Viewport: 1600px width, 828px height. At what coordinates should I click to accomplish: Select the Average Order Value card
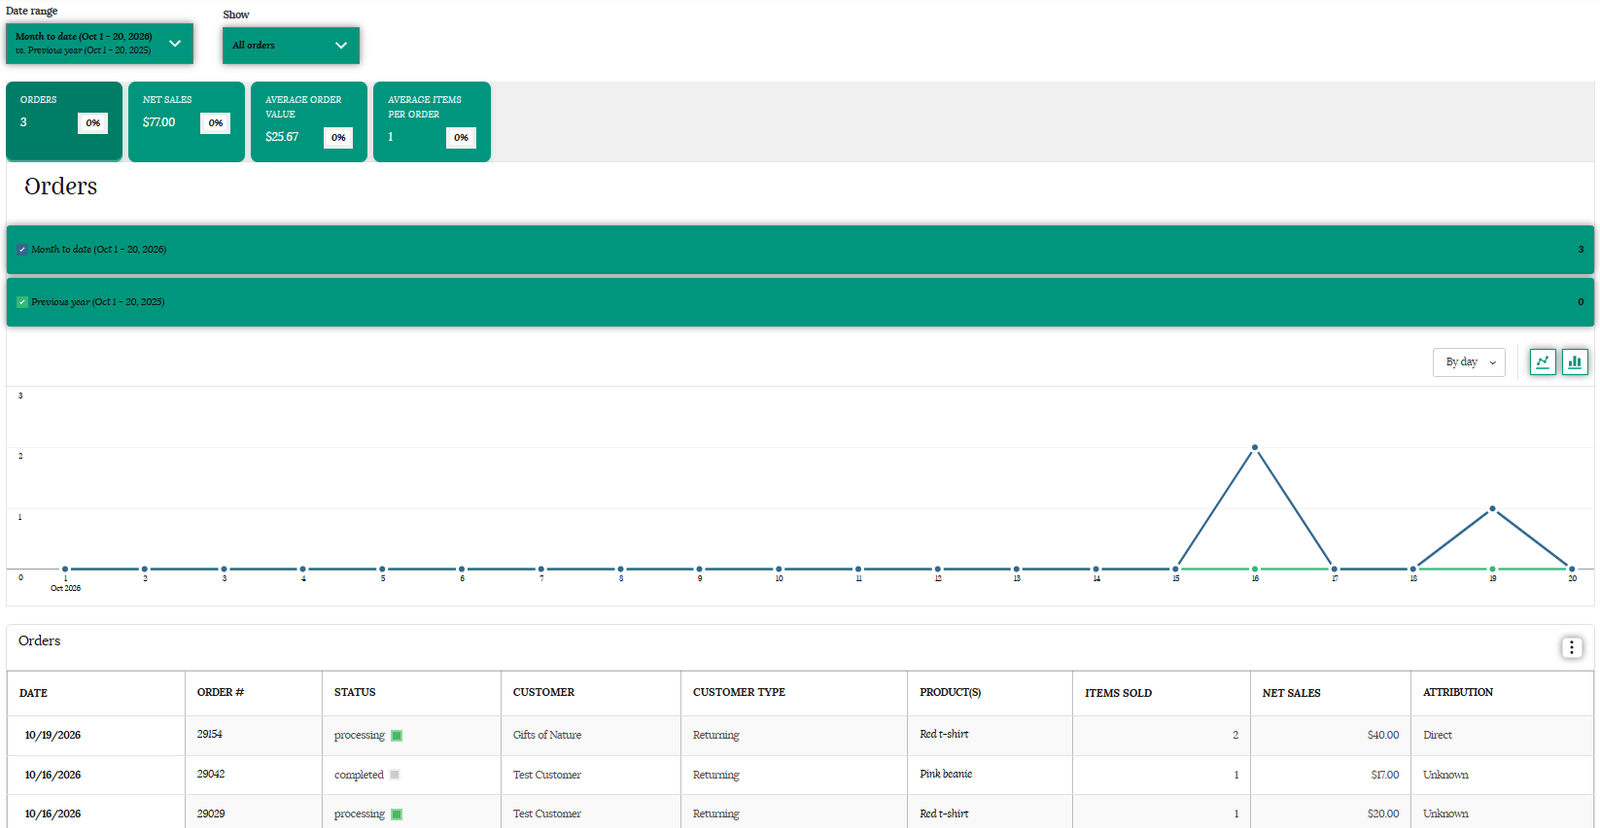[x=309, y=121]
